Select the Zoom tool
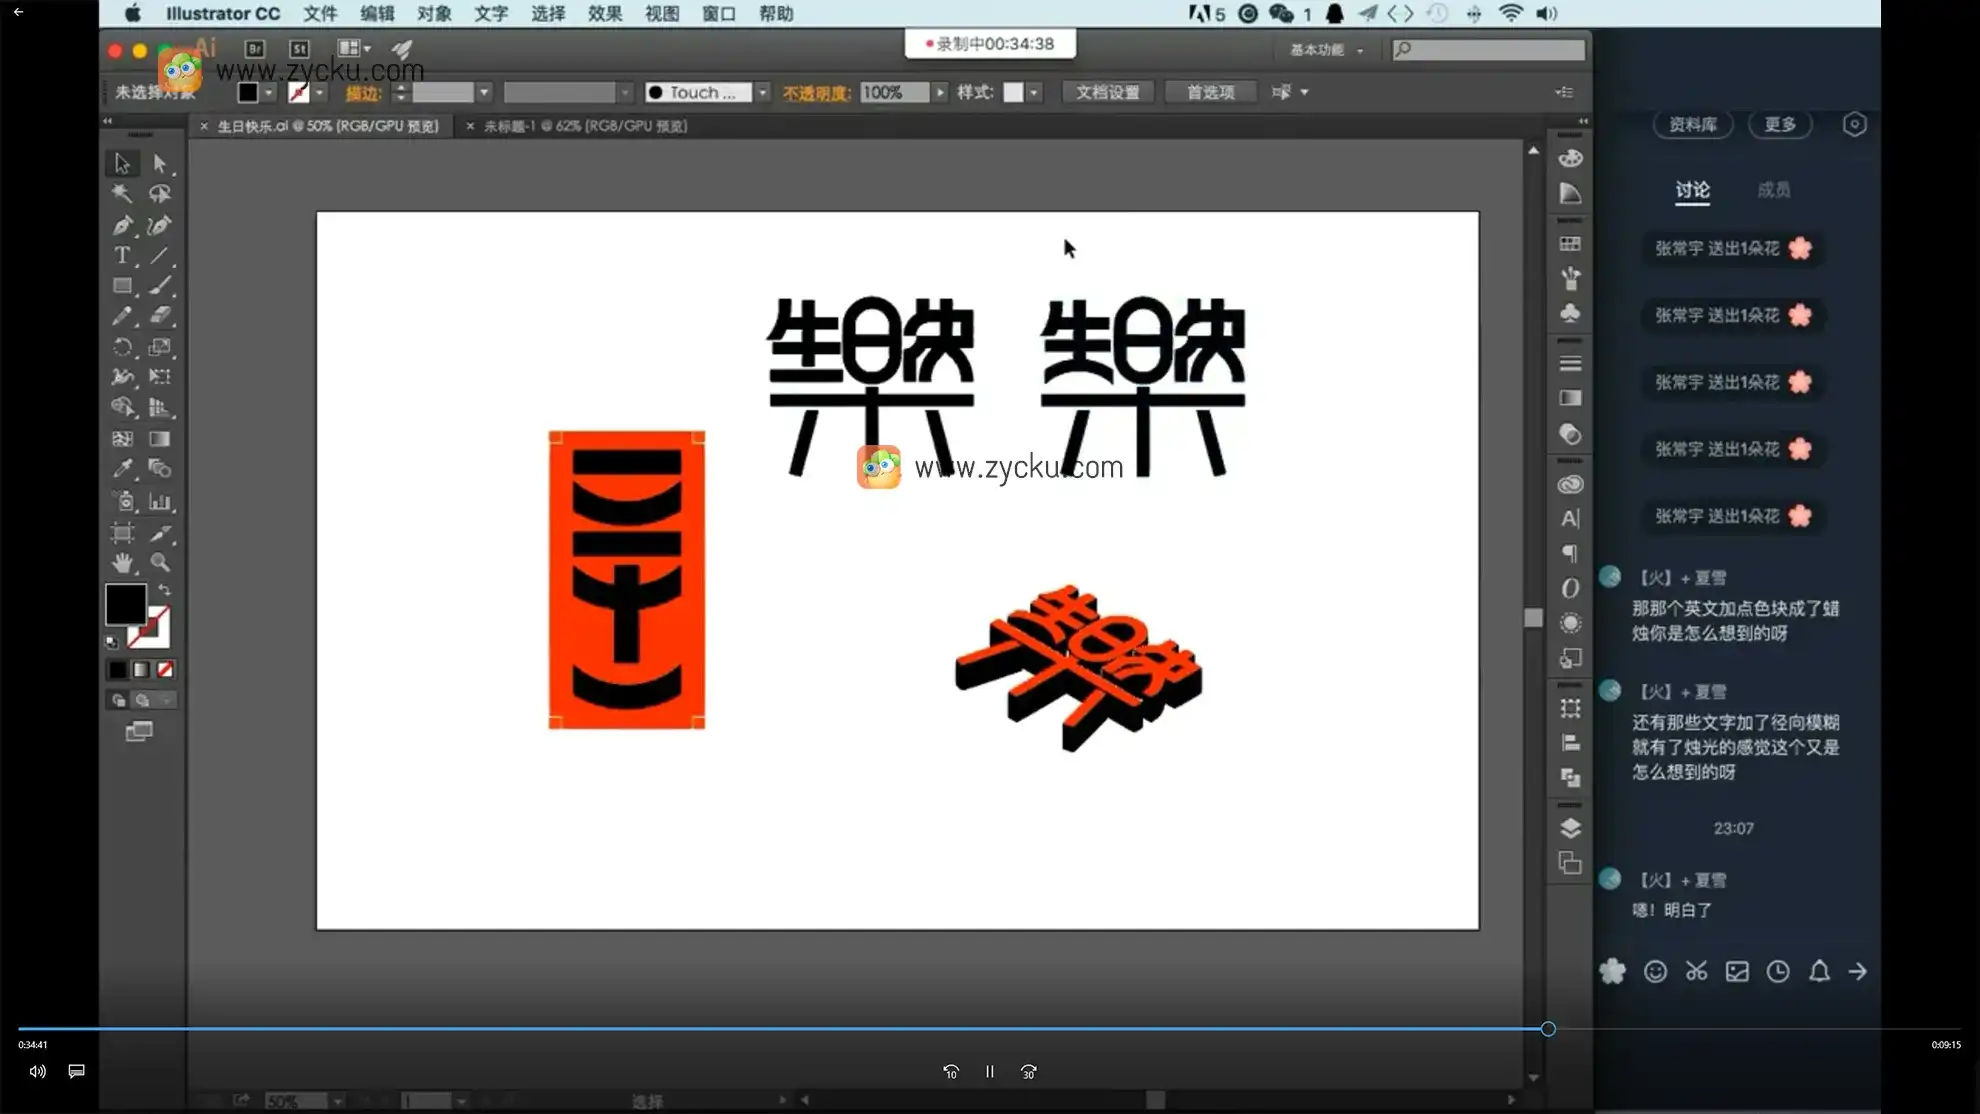Screen dimensions: 1980x1114 [160, 563]
